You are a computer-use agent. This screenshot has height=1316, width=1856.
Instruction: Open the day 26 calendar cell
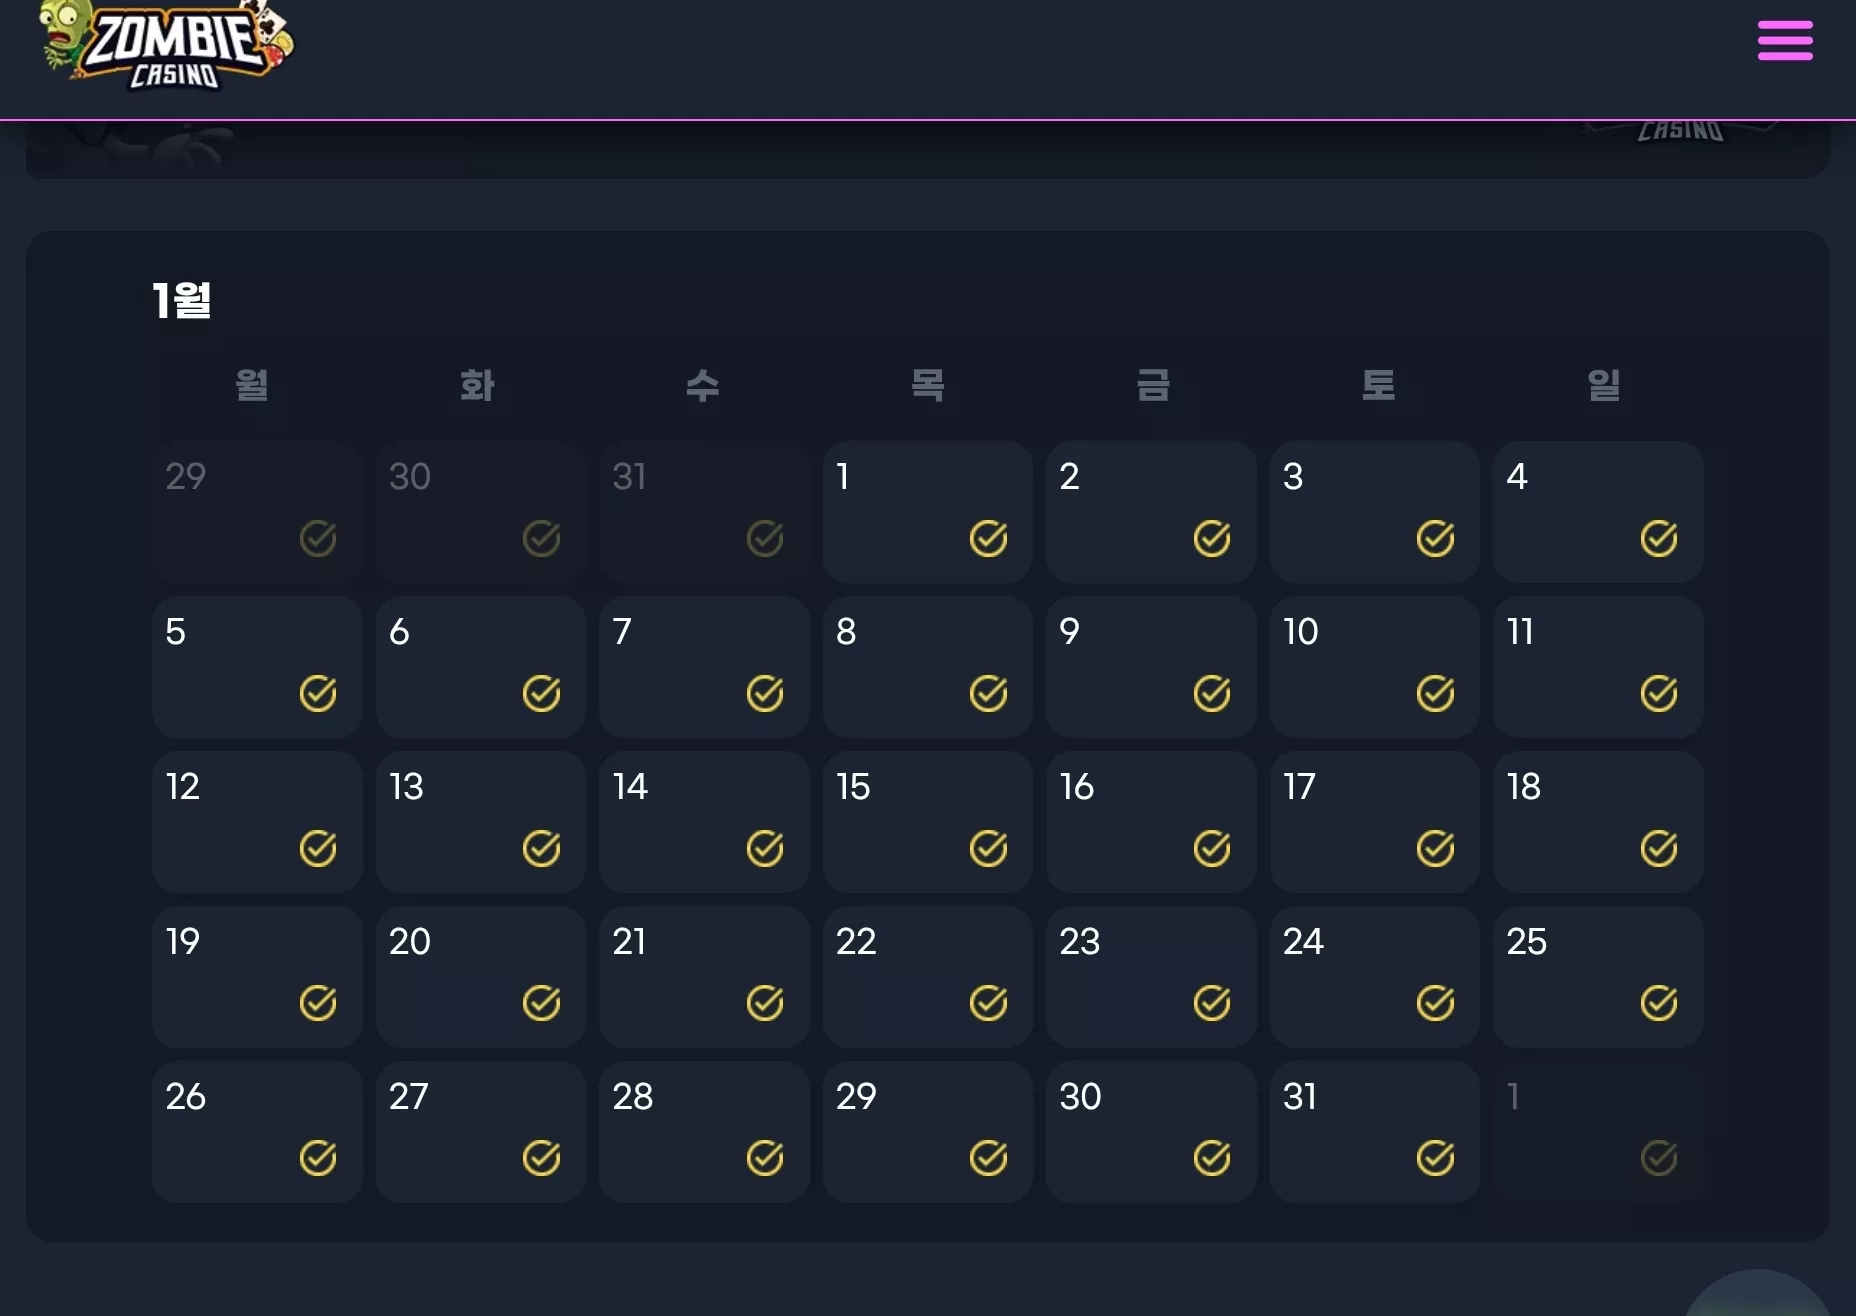pos(257,1132)
